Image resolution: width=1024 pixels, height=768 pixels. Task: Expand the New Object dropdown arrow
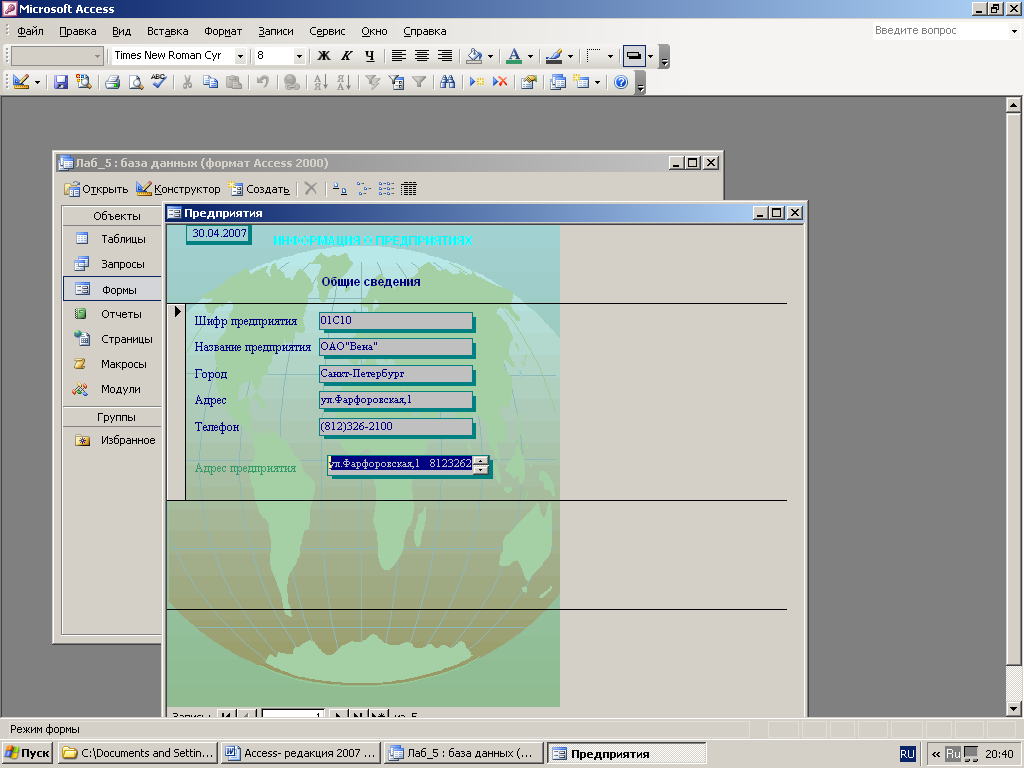tap(597, 82)
